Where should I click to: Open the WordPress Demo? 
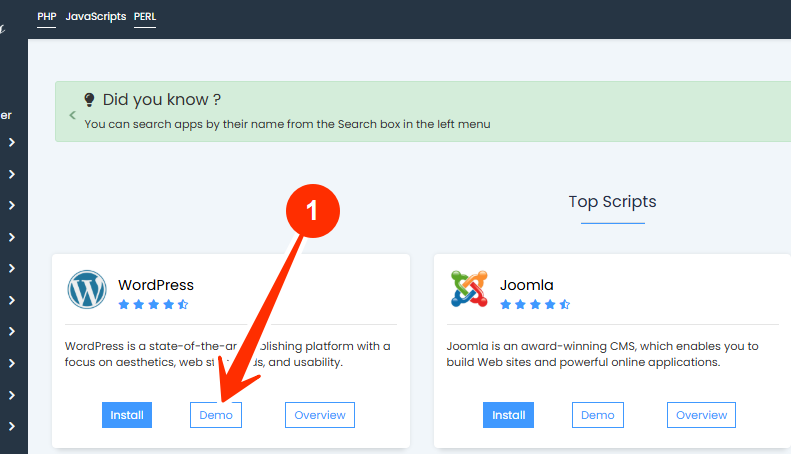pos(216,415)
